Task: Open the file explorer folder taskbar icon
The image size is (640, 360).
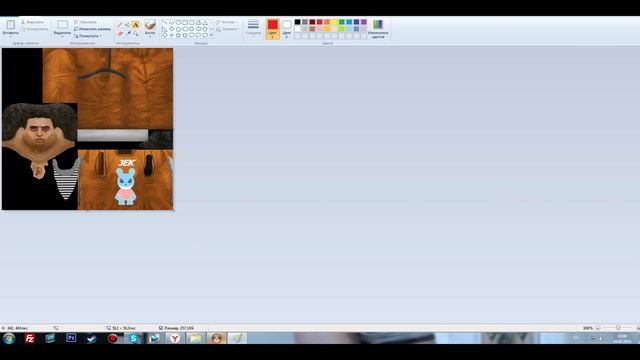Action: click(x=196, y=338)
